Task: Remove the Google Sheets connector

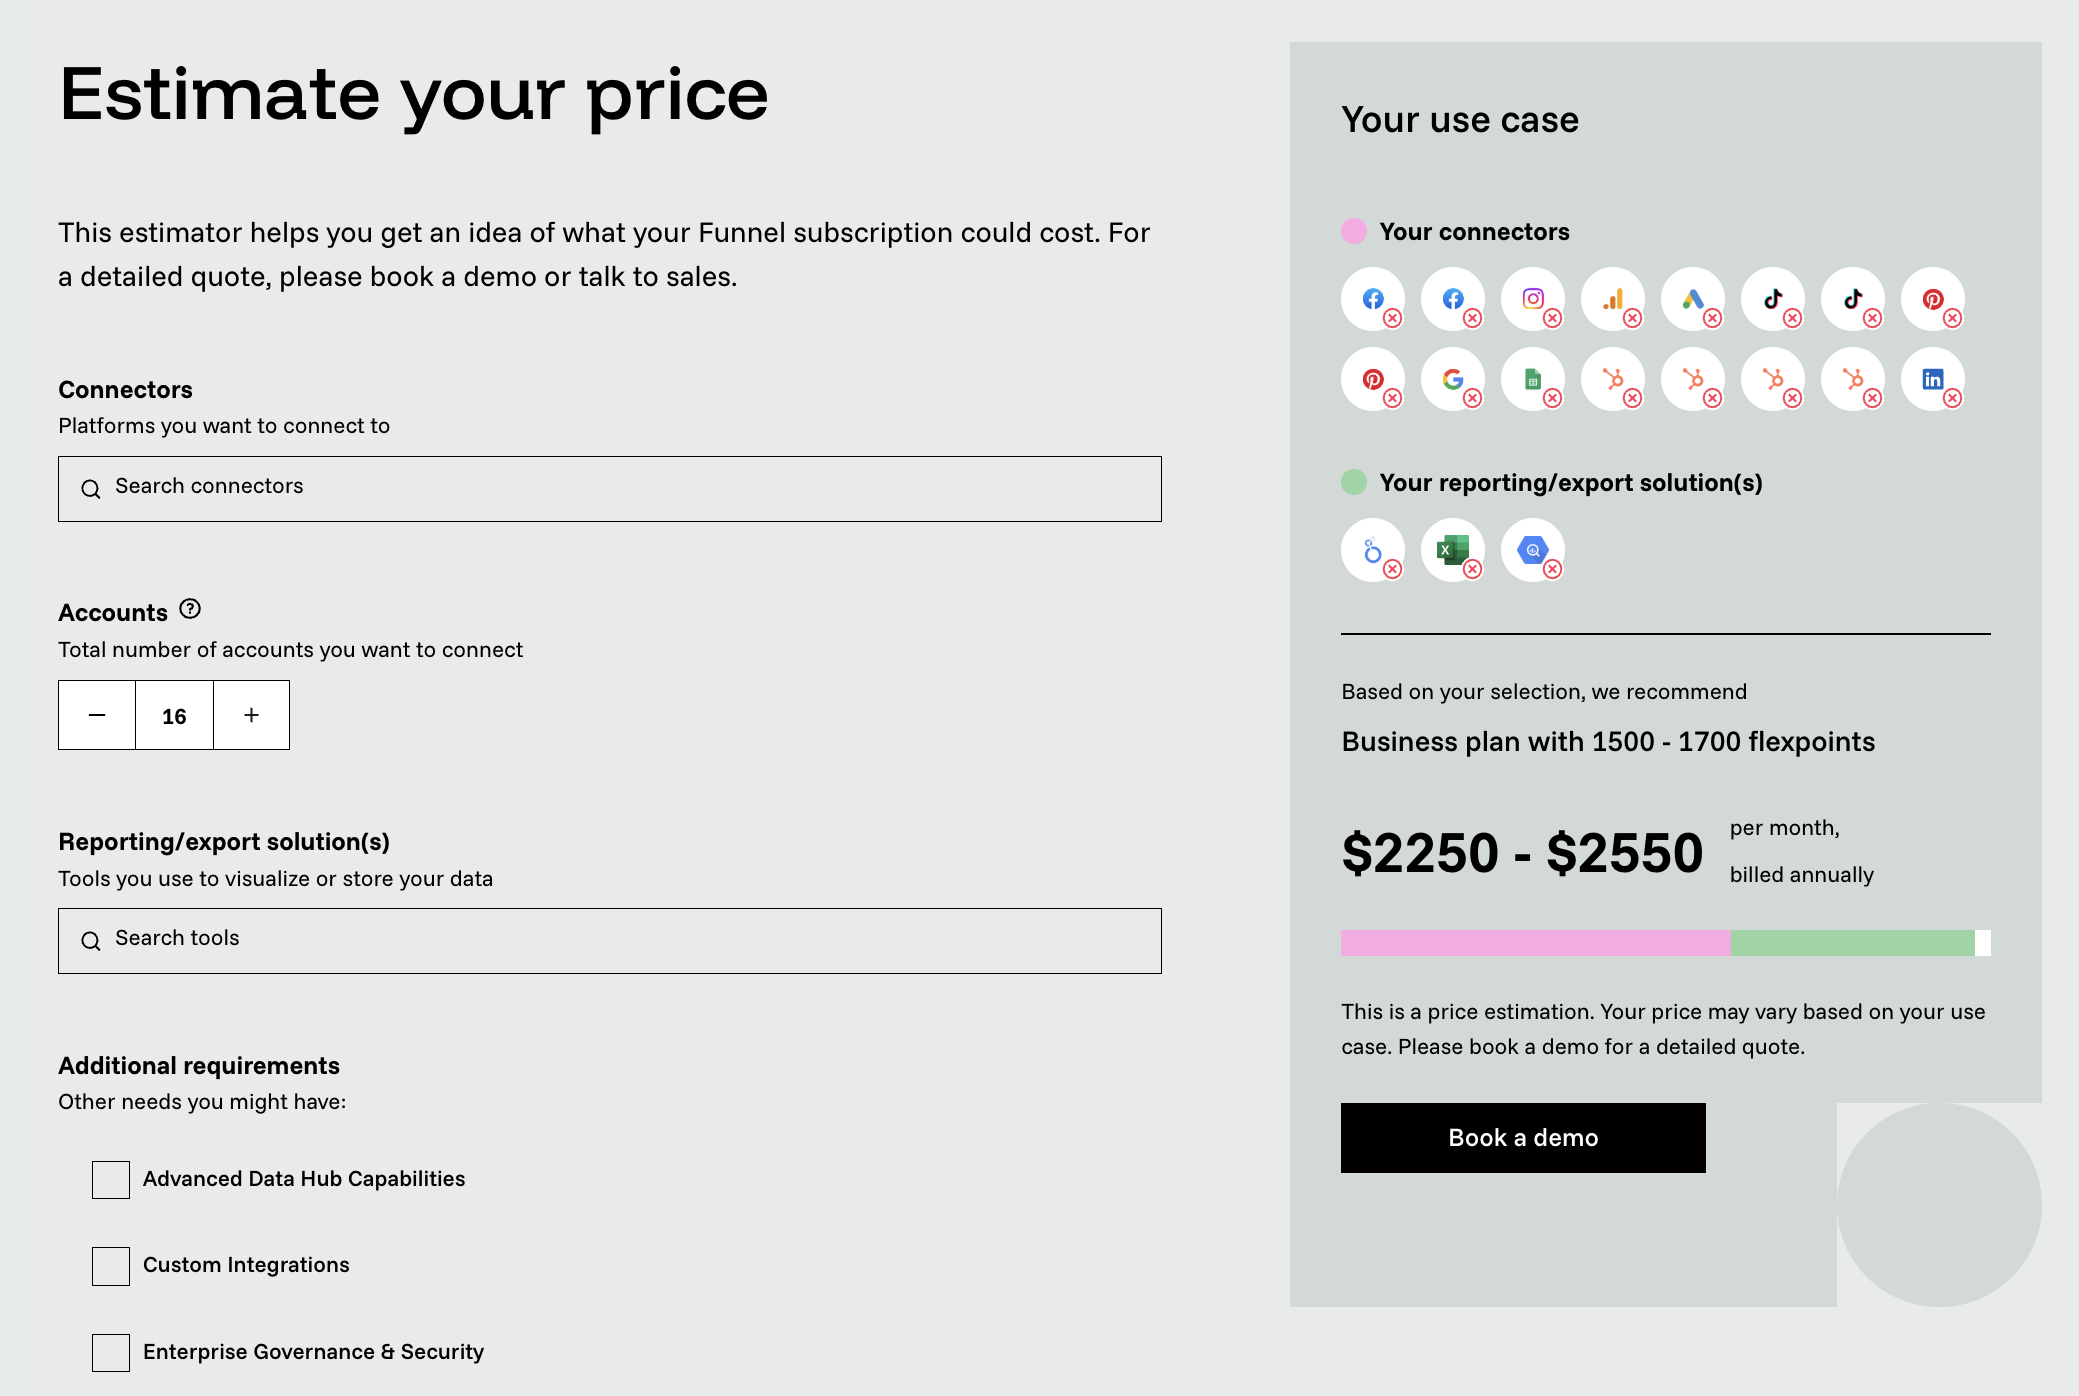Action: [x=1553, y=398]
